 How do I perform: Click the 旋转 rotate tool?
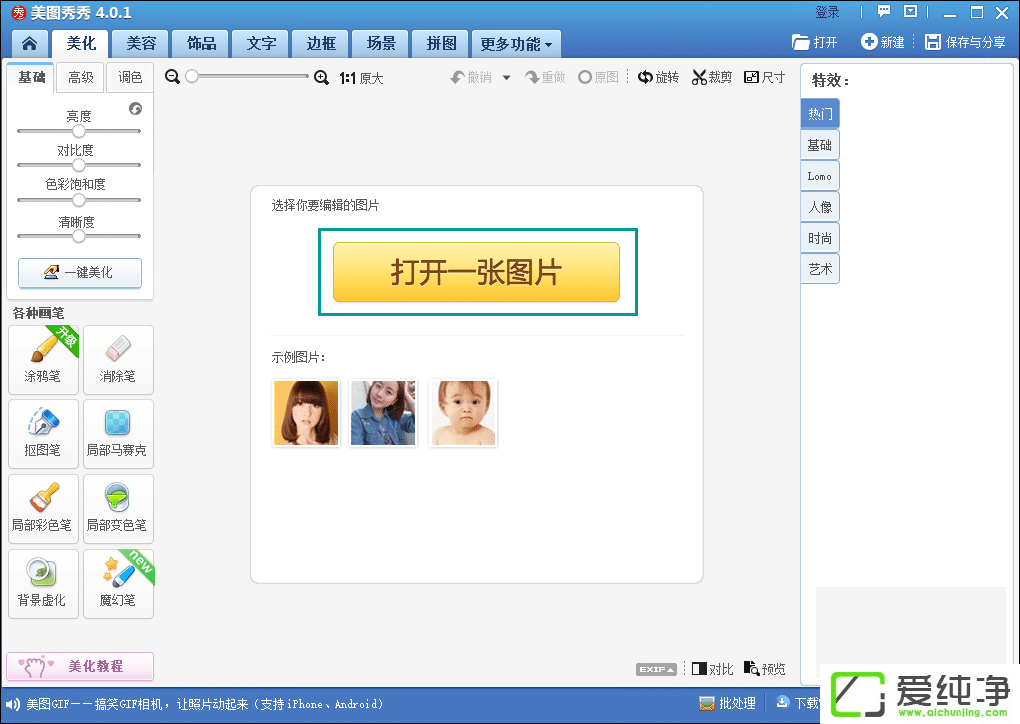(658, 77)
